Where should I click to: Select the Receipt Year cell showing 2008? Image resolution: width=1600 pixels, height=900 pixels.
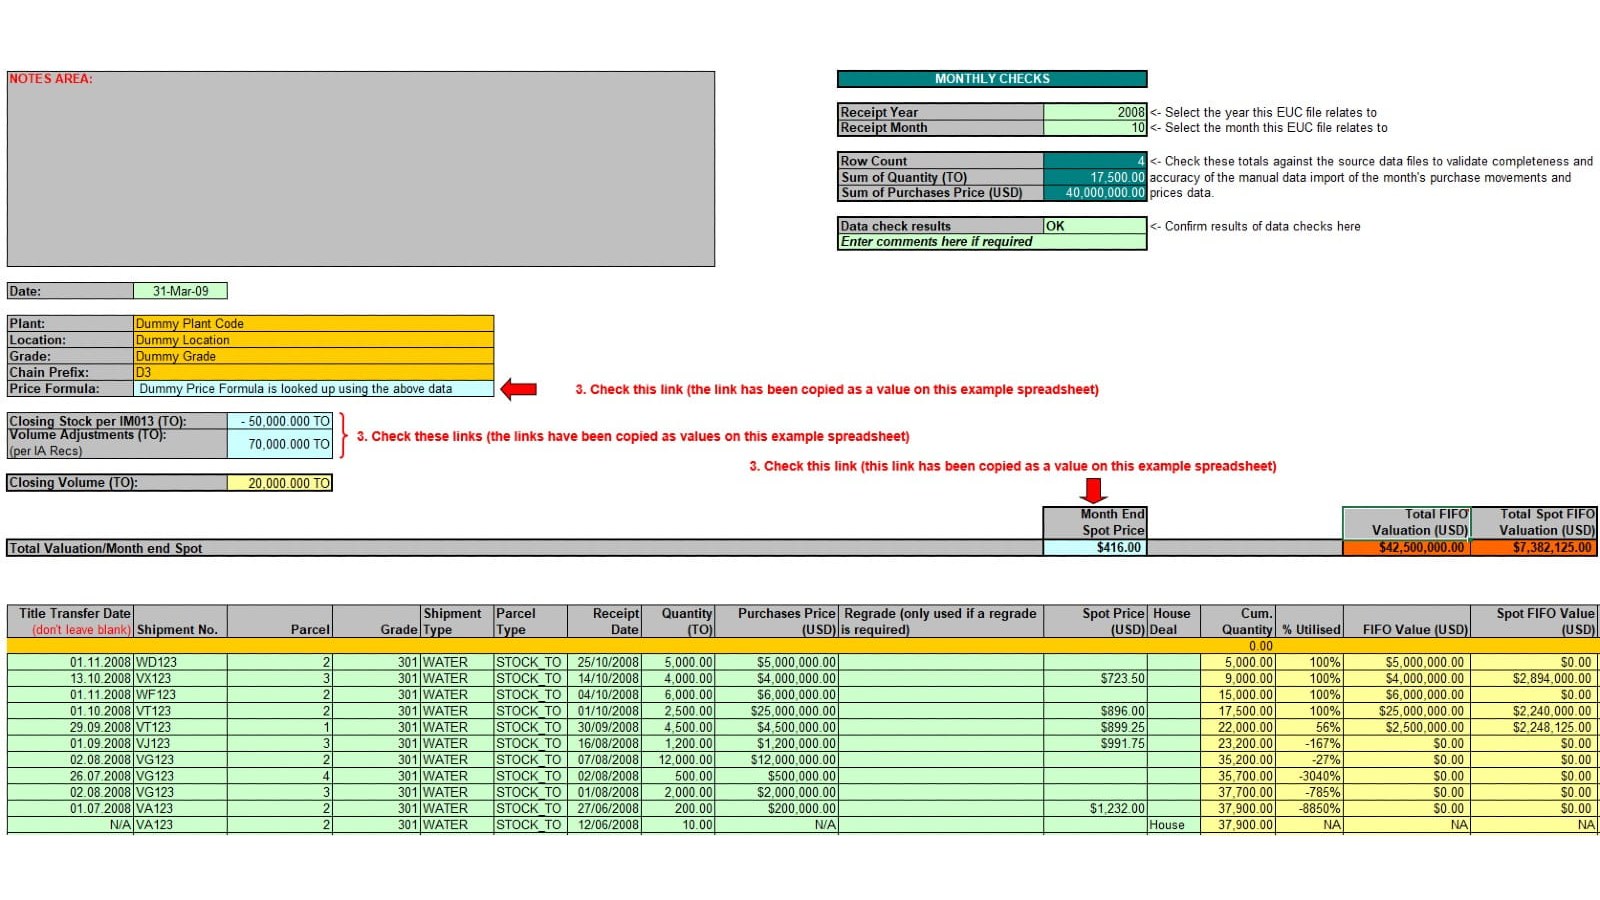coord(1094,112)
